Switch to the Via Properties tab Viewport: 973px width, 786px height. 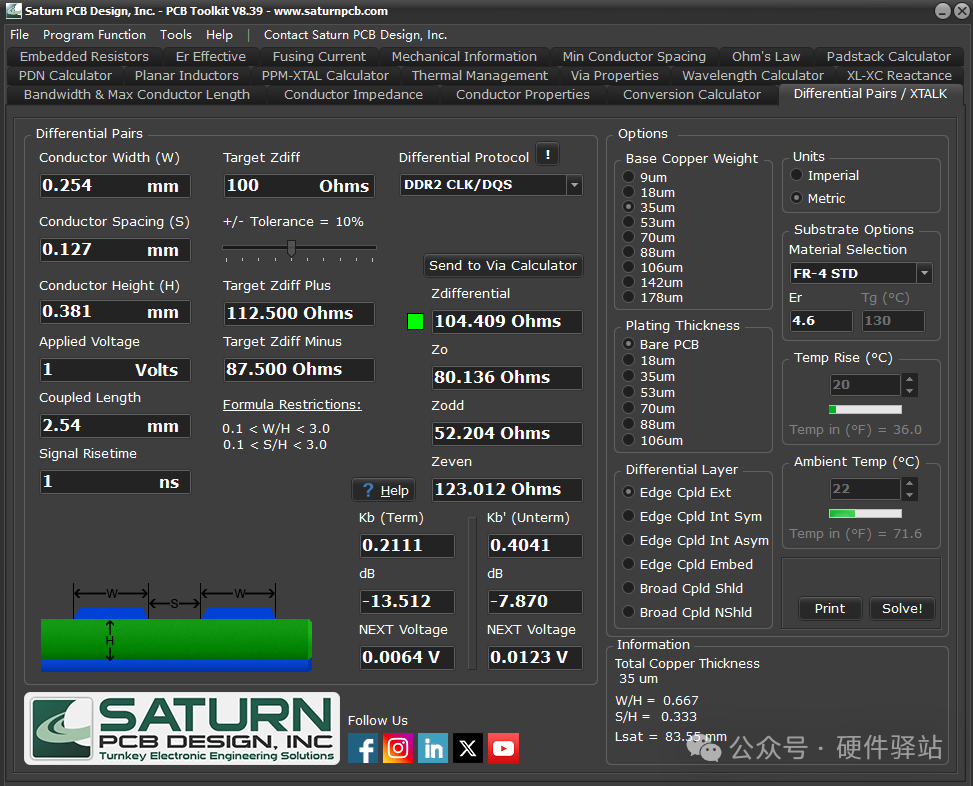coord(614,76)
